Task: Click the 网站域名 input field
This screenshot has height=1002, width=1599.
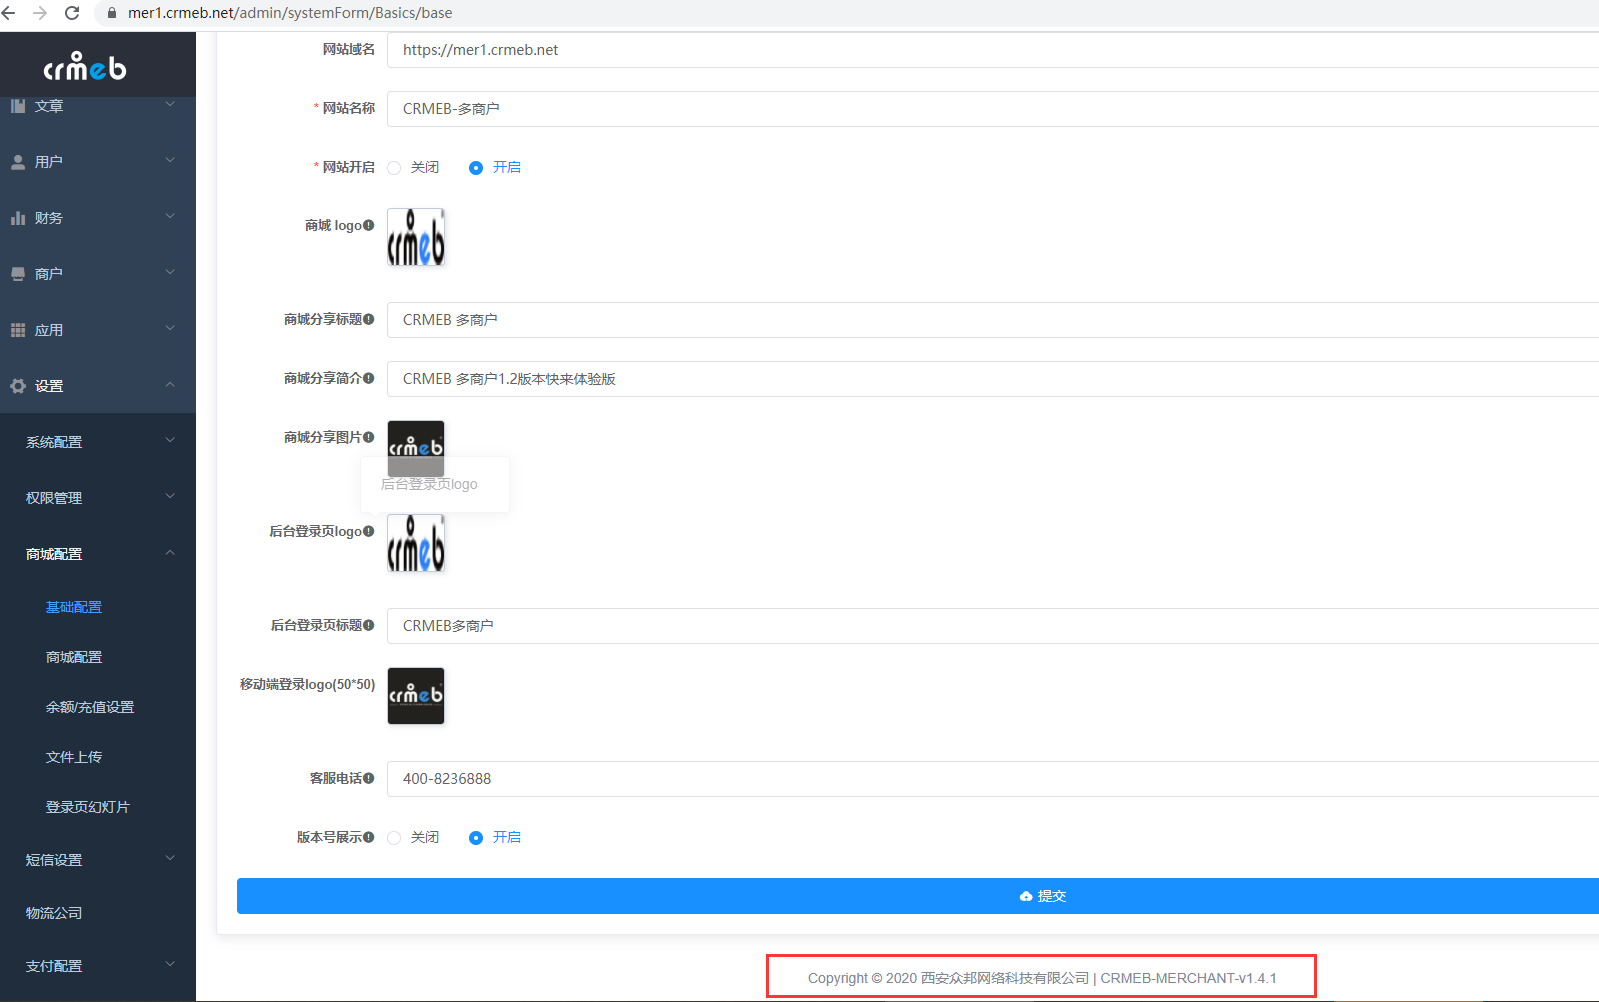Action: pyautogui.click(x=993, y=50)
